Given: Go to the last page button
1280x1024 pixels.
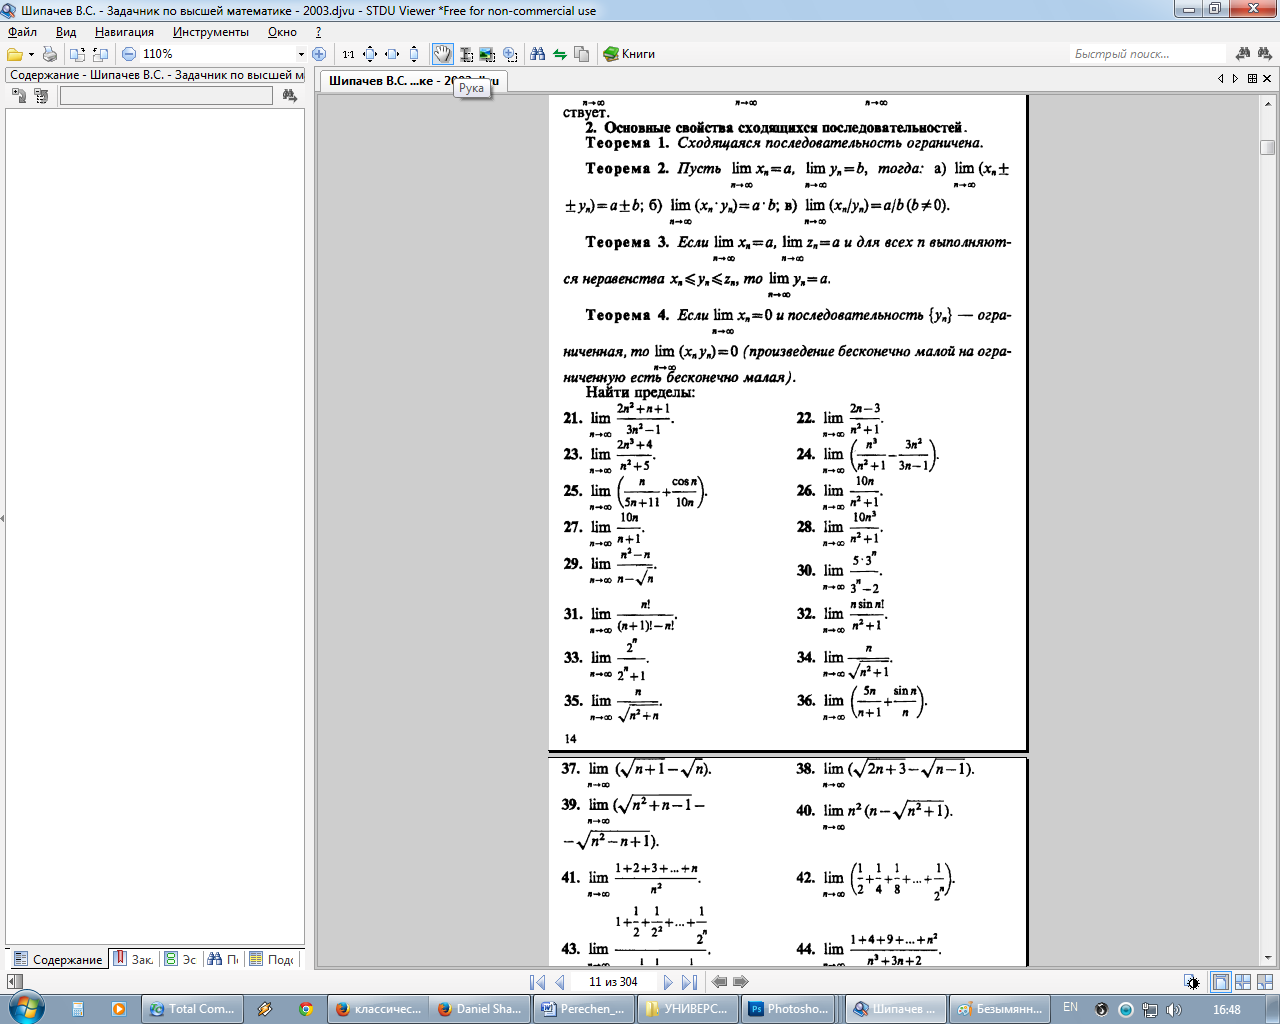Looking at the screenshot, I should coord(690,982).
